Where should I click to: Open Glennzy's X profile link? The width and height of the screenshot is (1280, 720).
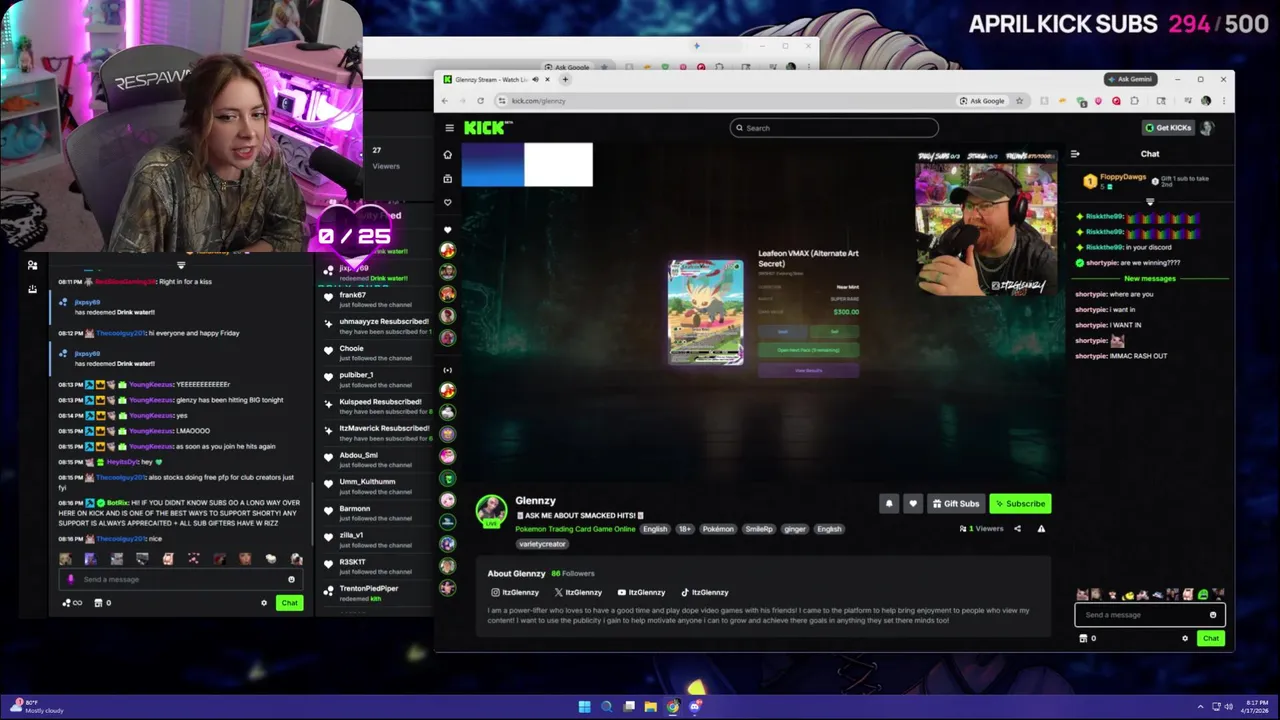coord(578,592)
